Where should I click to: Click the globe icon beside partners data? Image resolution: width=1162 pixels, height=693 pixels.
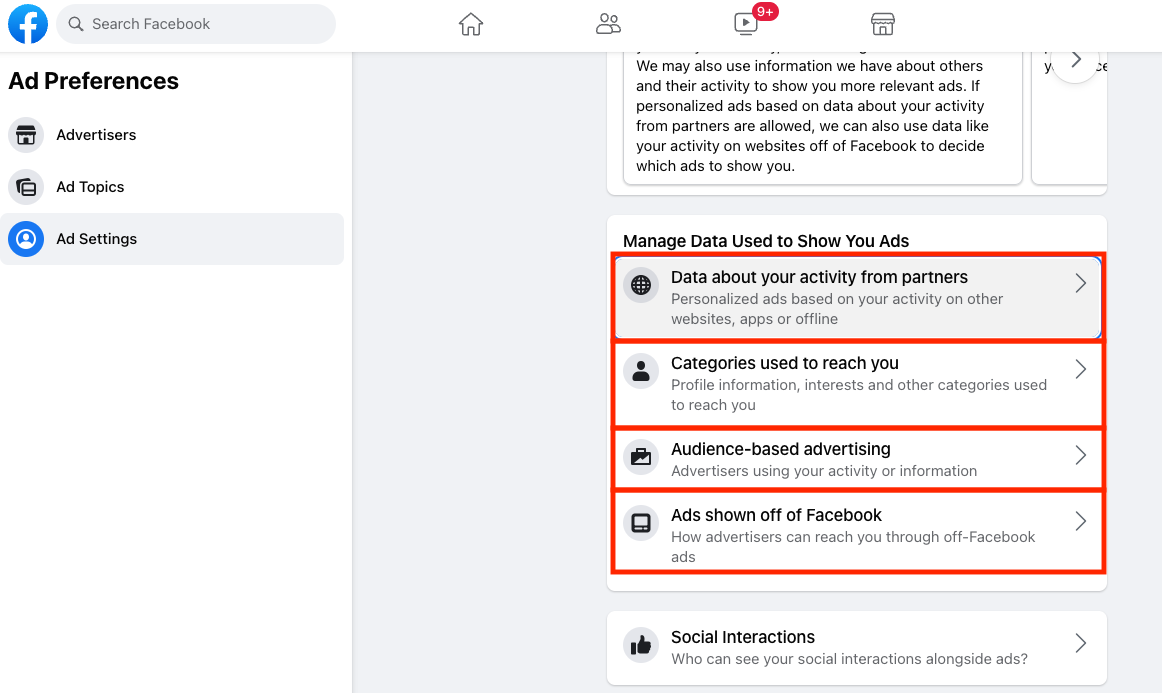(641, 285)
